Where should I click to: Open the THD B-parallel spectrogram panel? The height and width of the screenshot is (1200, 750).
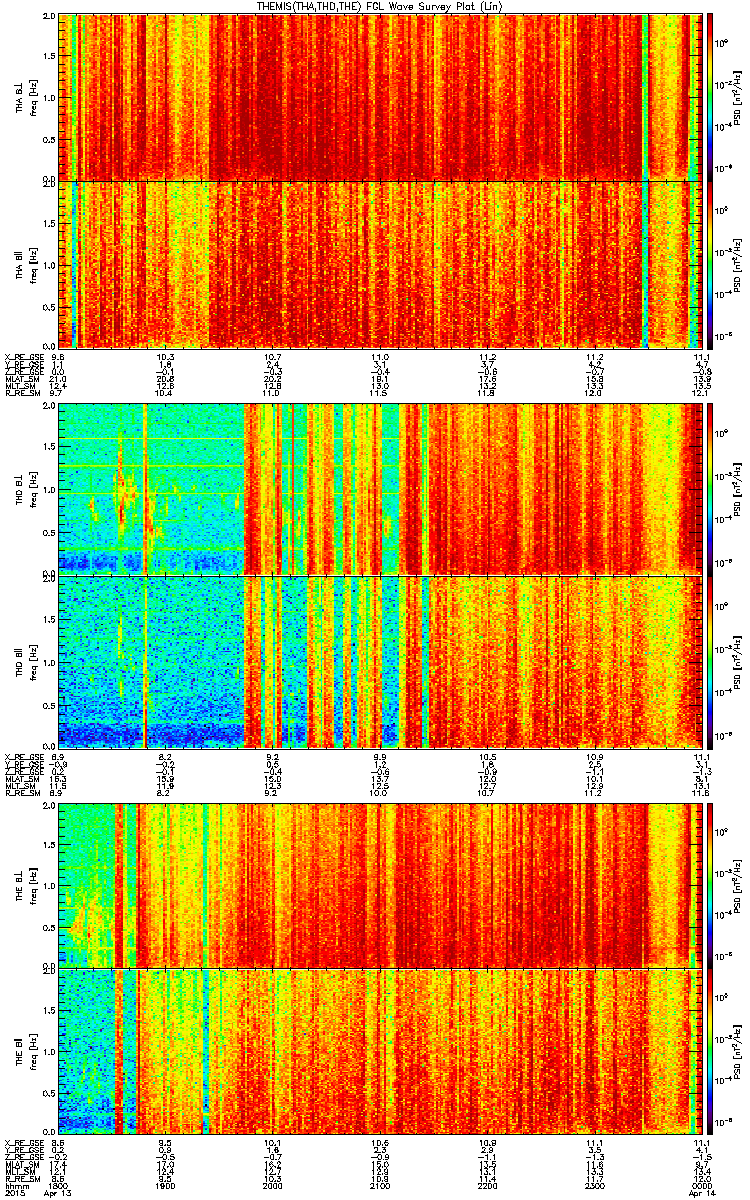(x=379, y=661)
